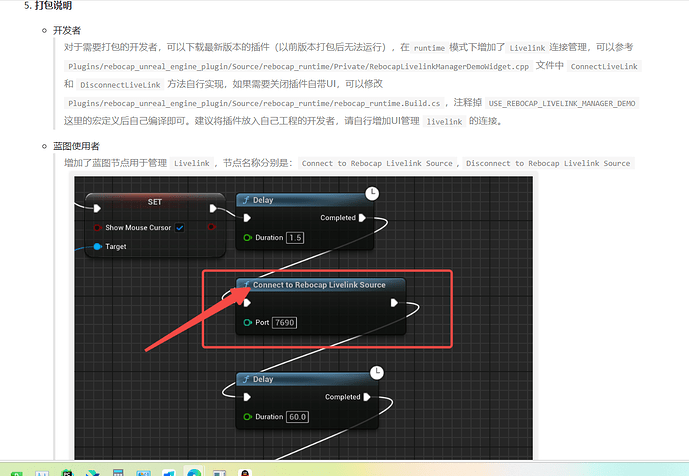Click the rebocap_runtime.Build.cs path code
Image resolution: width=689 pixels, height=476 pixels.
click(x=254, y=103)
